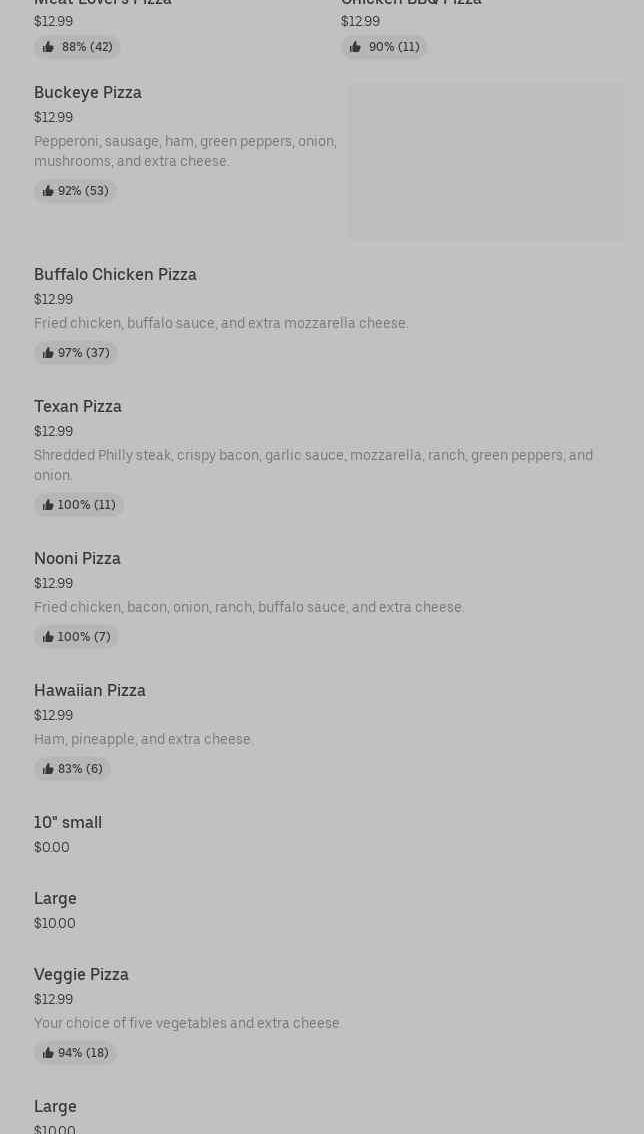
Task: Choose the Nooni Pizza menu item
Action: (77, 558)
